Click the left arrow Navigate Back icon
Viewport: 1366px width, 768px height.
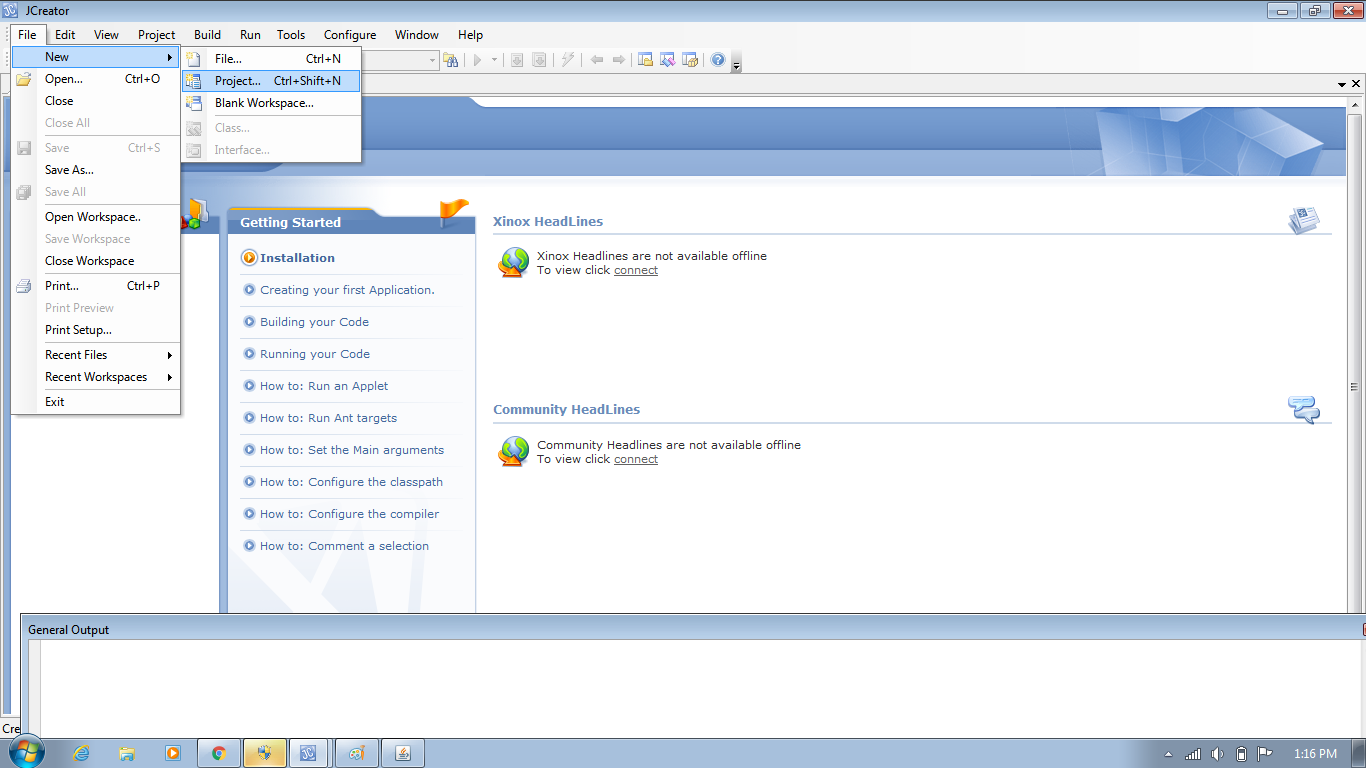point(597,60)
